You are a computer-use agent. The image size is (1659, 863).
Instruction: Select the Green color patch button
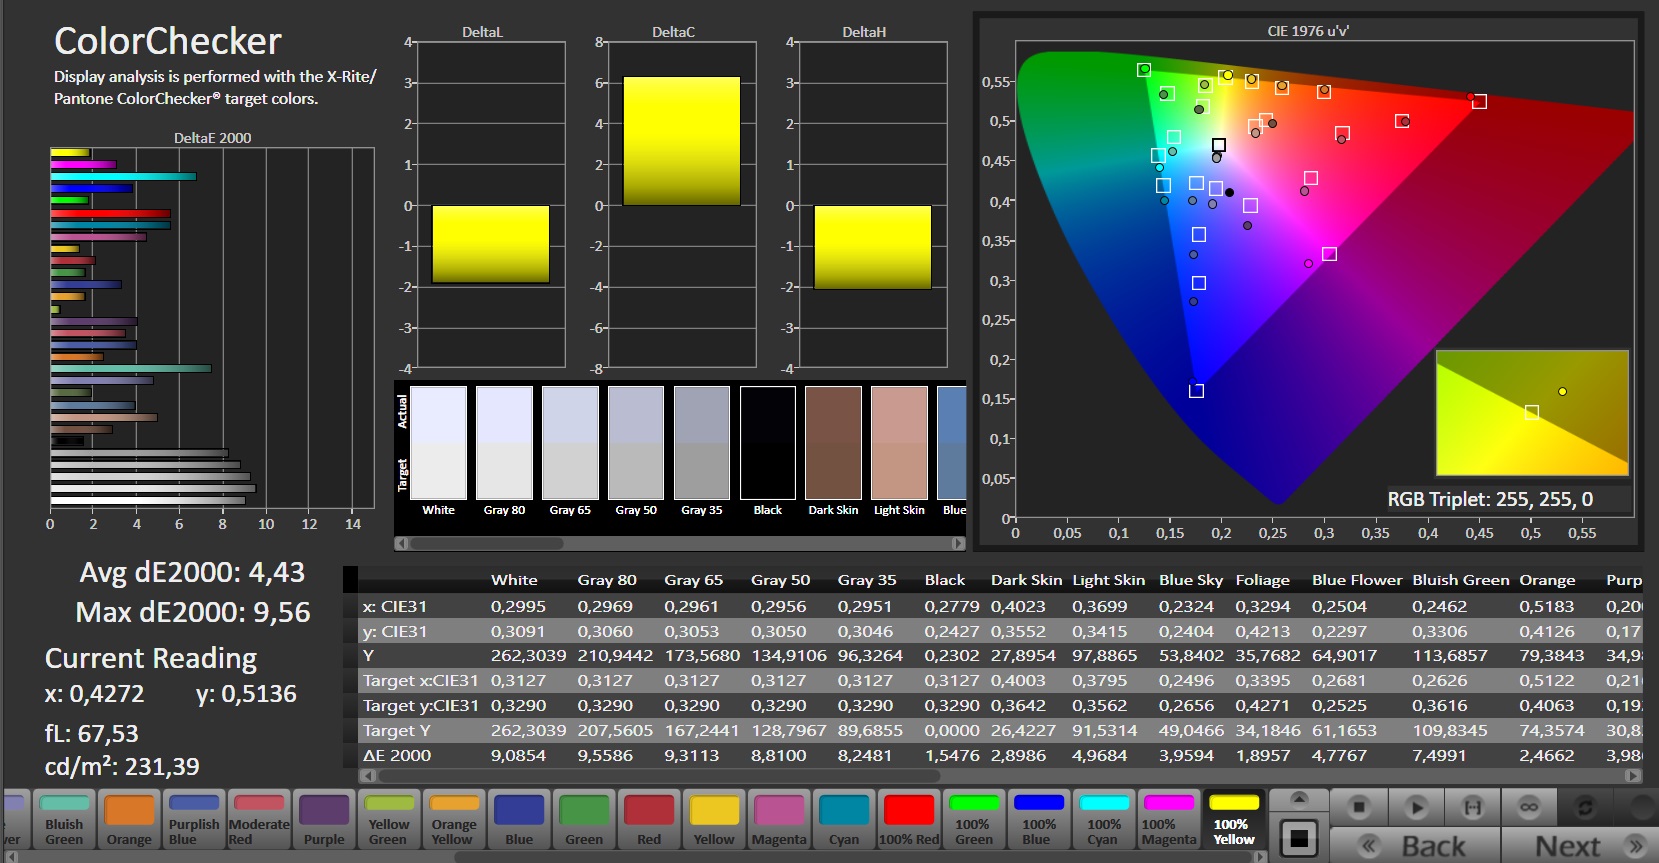(584, 820)
